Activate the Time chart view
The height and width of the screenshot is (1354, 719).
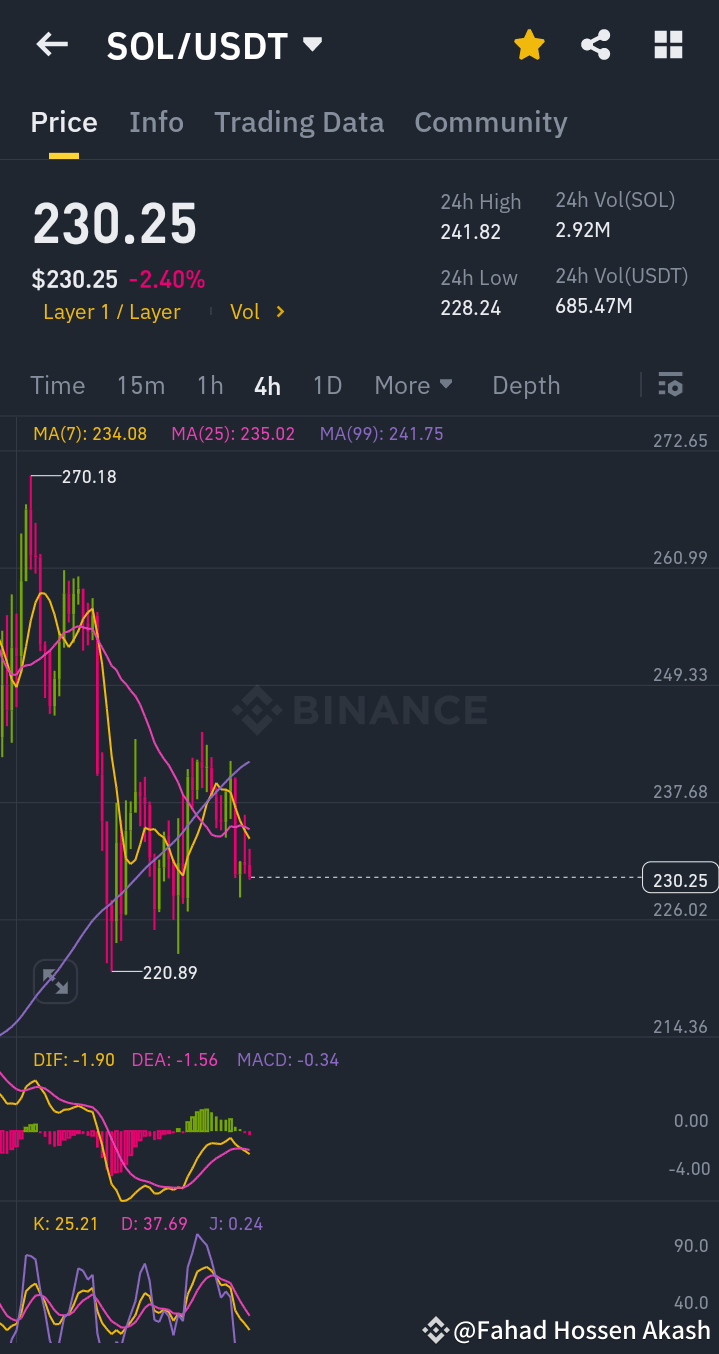(x=57, y=385)
